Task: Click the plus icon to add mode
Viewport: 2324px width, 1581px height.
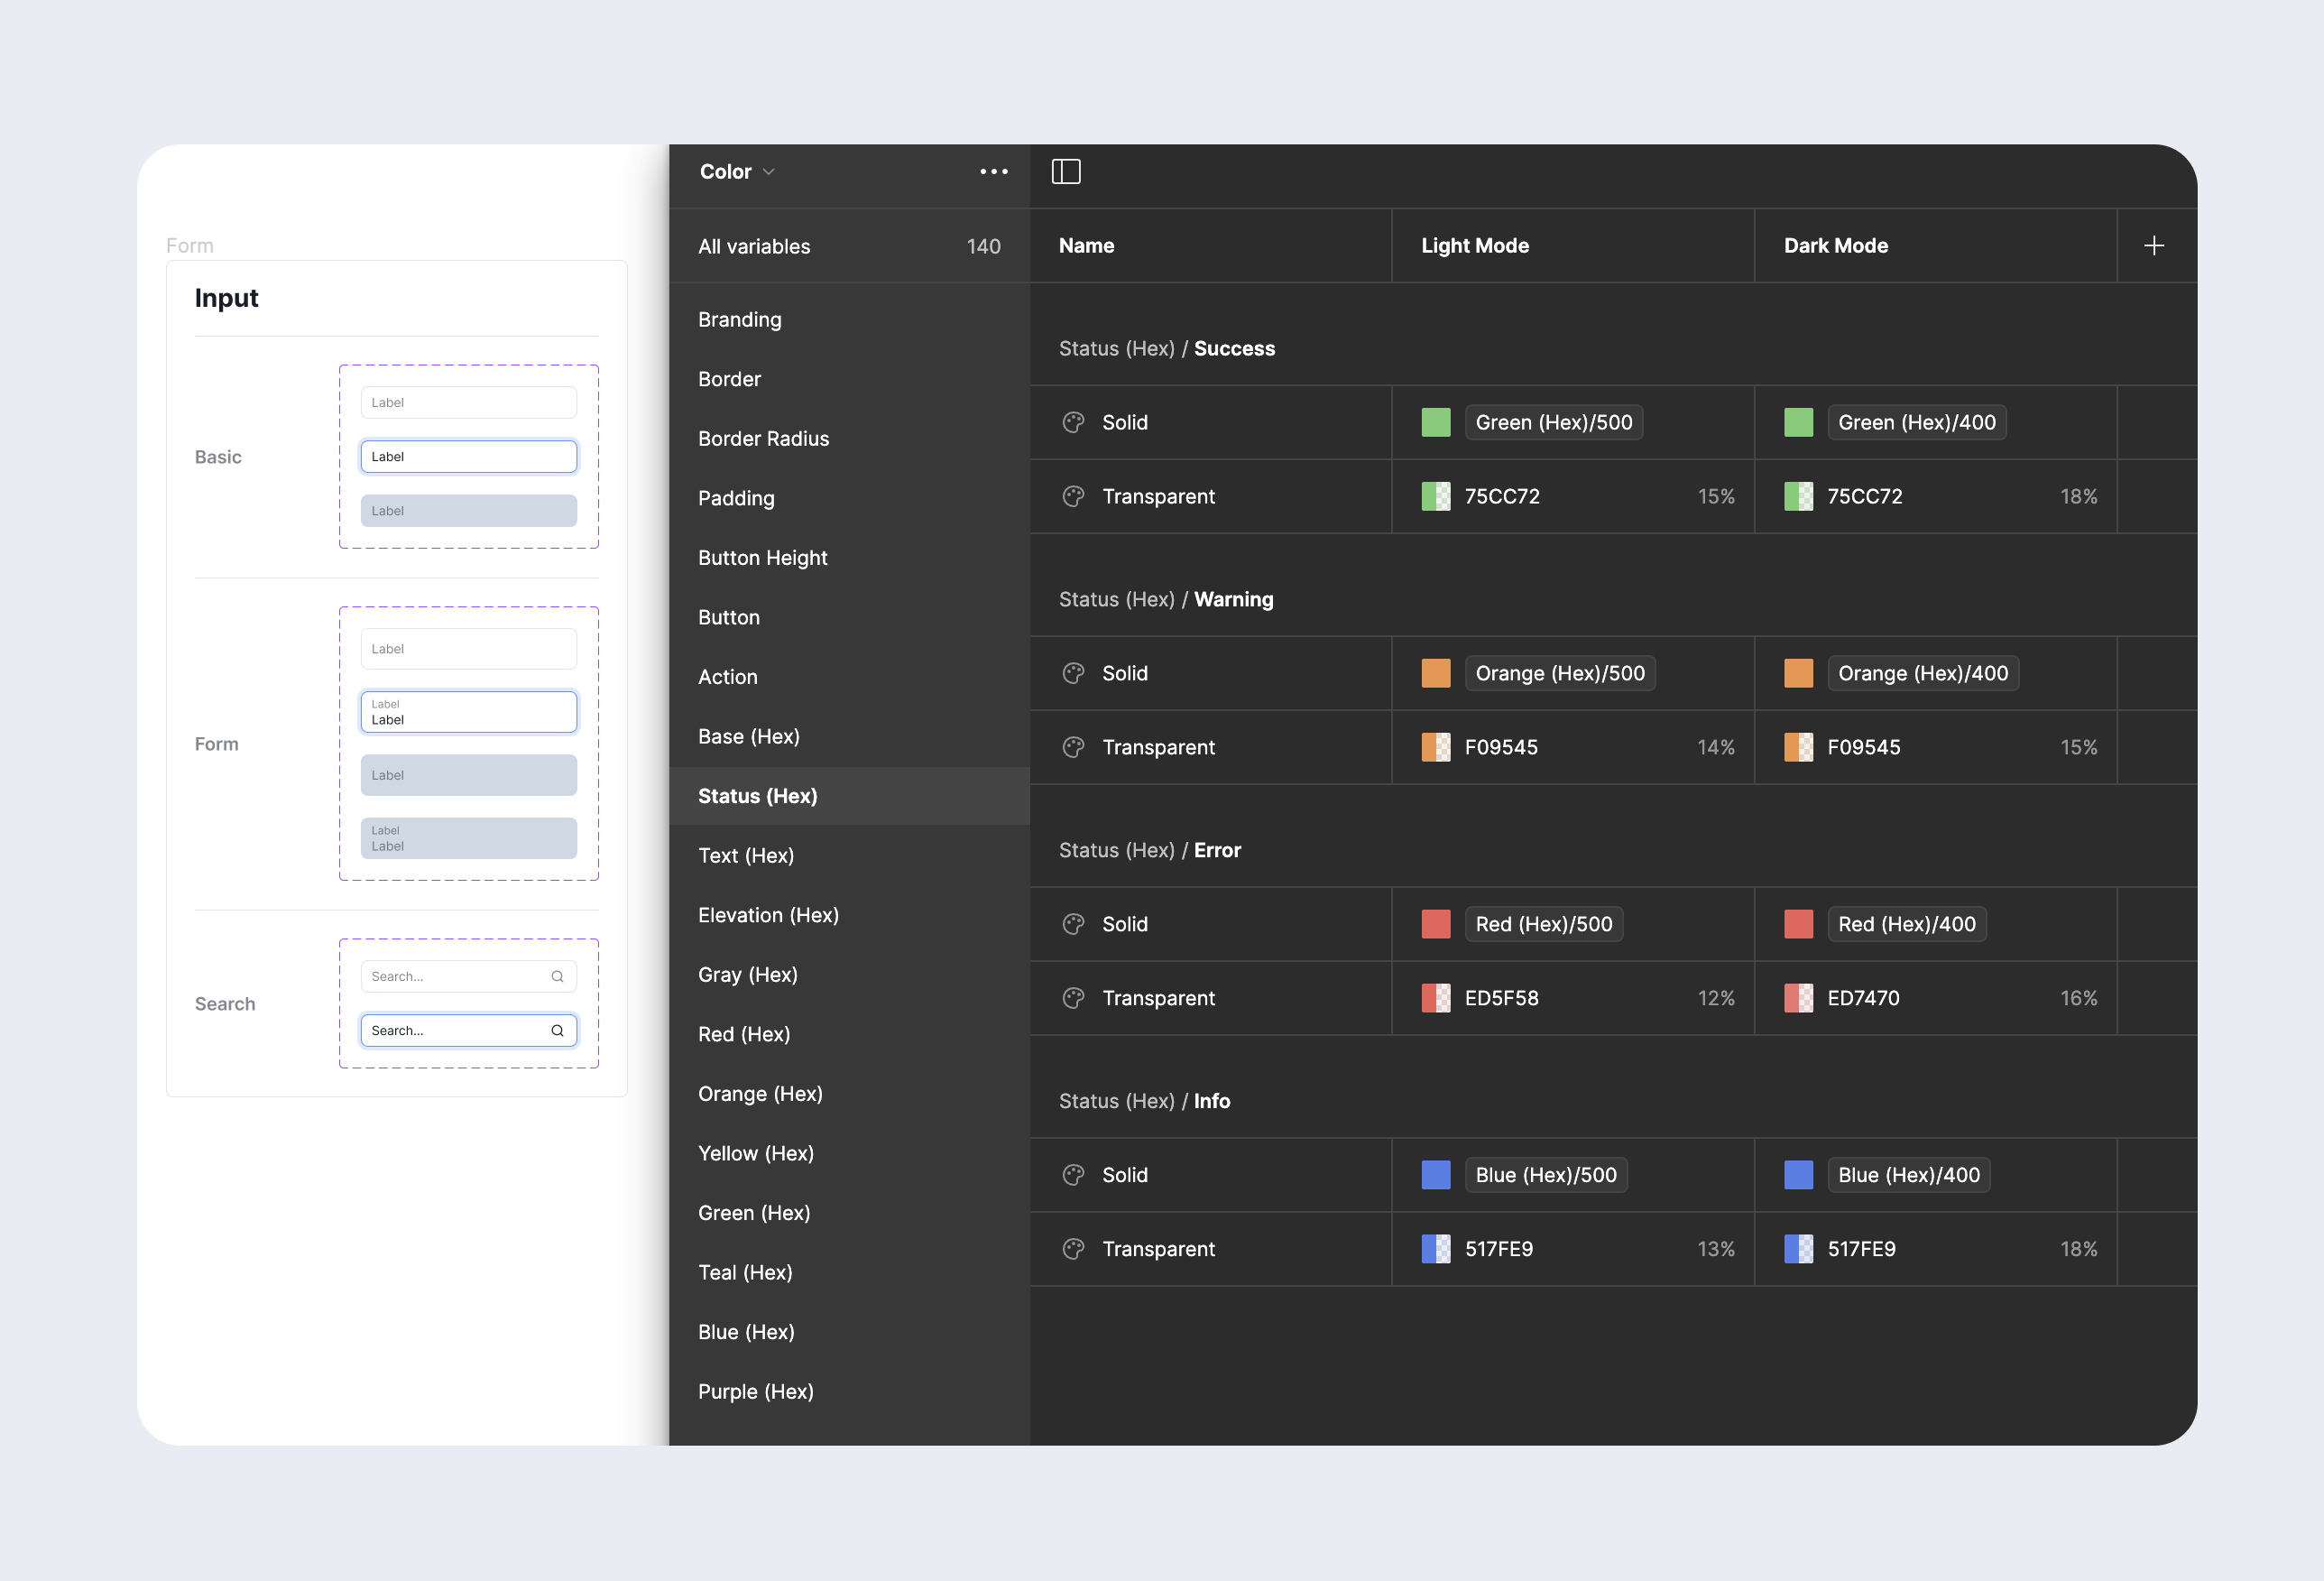Action: coord(2154,246)
